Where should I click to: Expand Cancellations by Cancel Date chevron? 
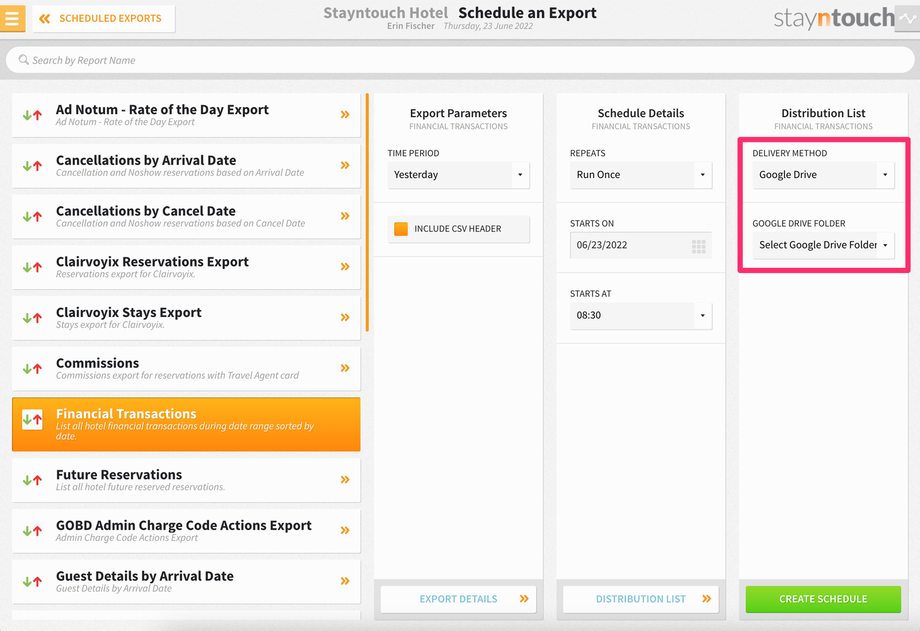345,215
